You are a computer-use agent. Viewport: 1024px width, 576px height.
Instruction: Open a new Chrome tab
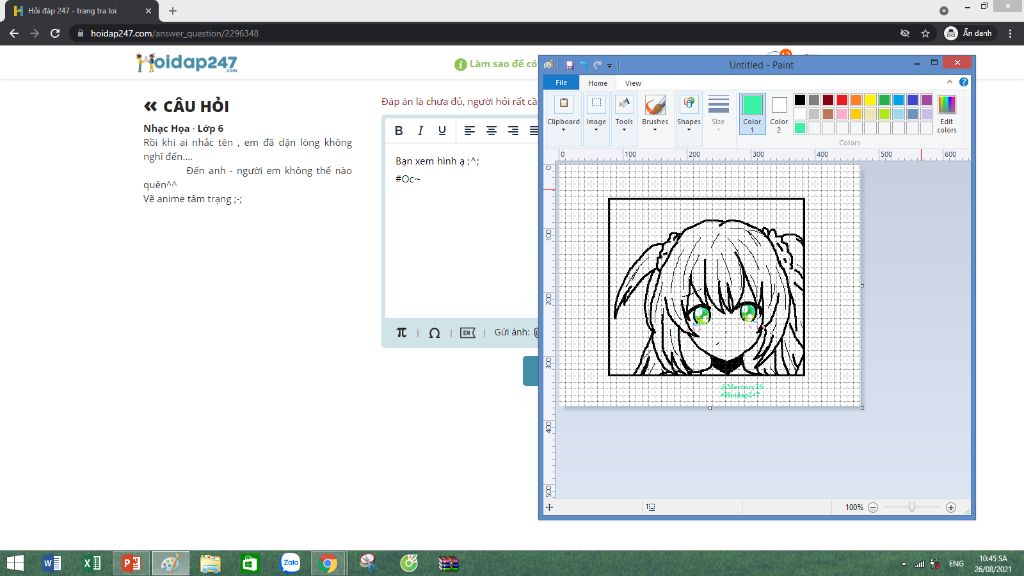172,11
